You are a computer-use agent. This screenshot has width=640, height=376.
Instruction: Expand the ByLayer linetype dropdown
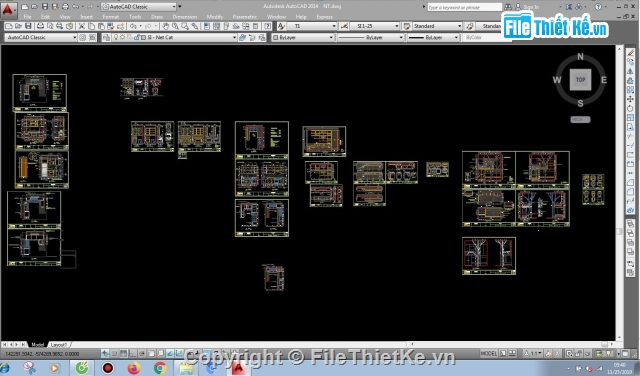click(x=371, y=37)
